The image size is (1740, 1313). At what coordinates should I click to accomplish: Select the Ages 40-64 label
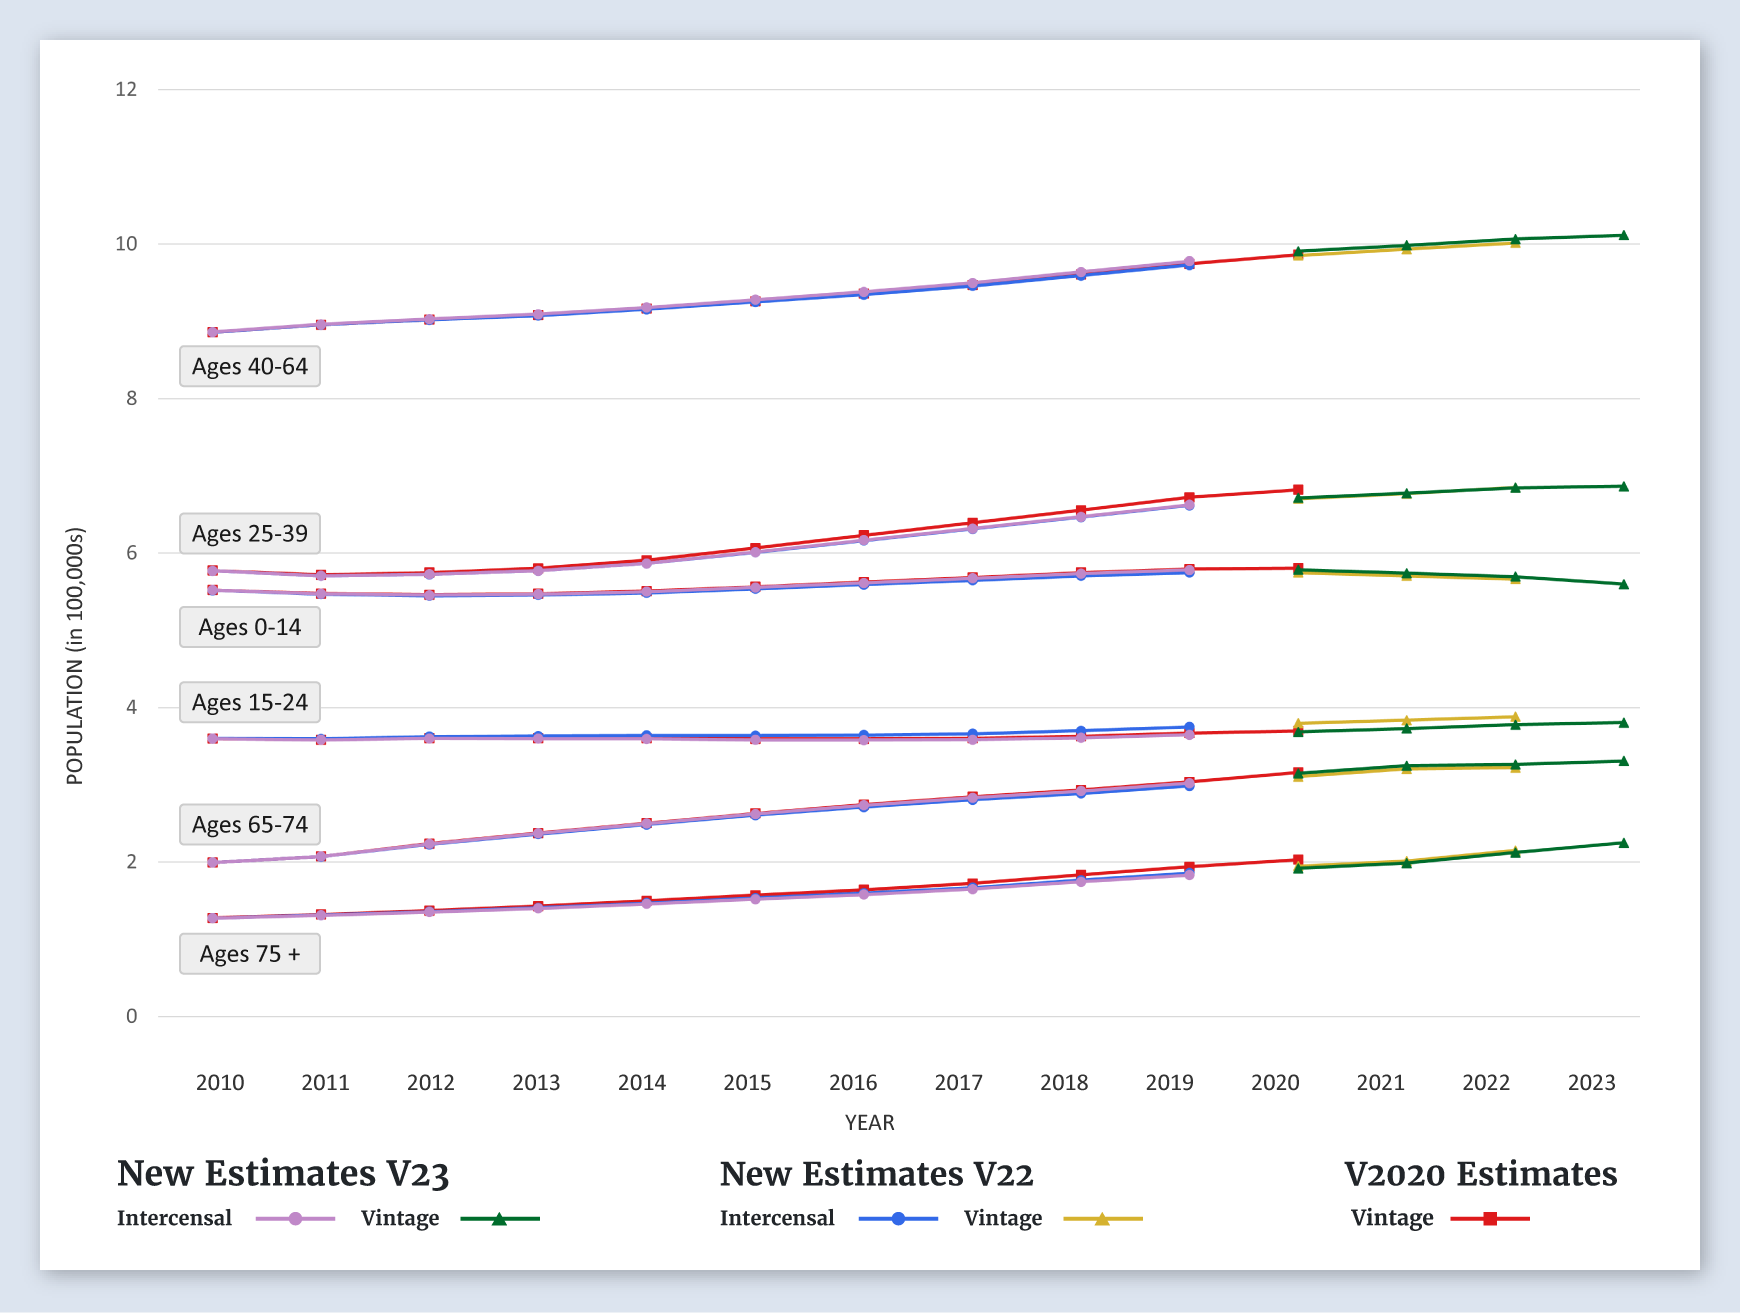click(250, 367)
